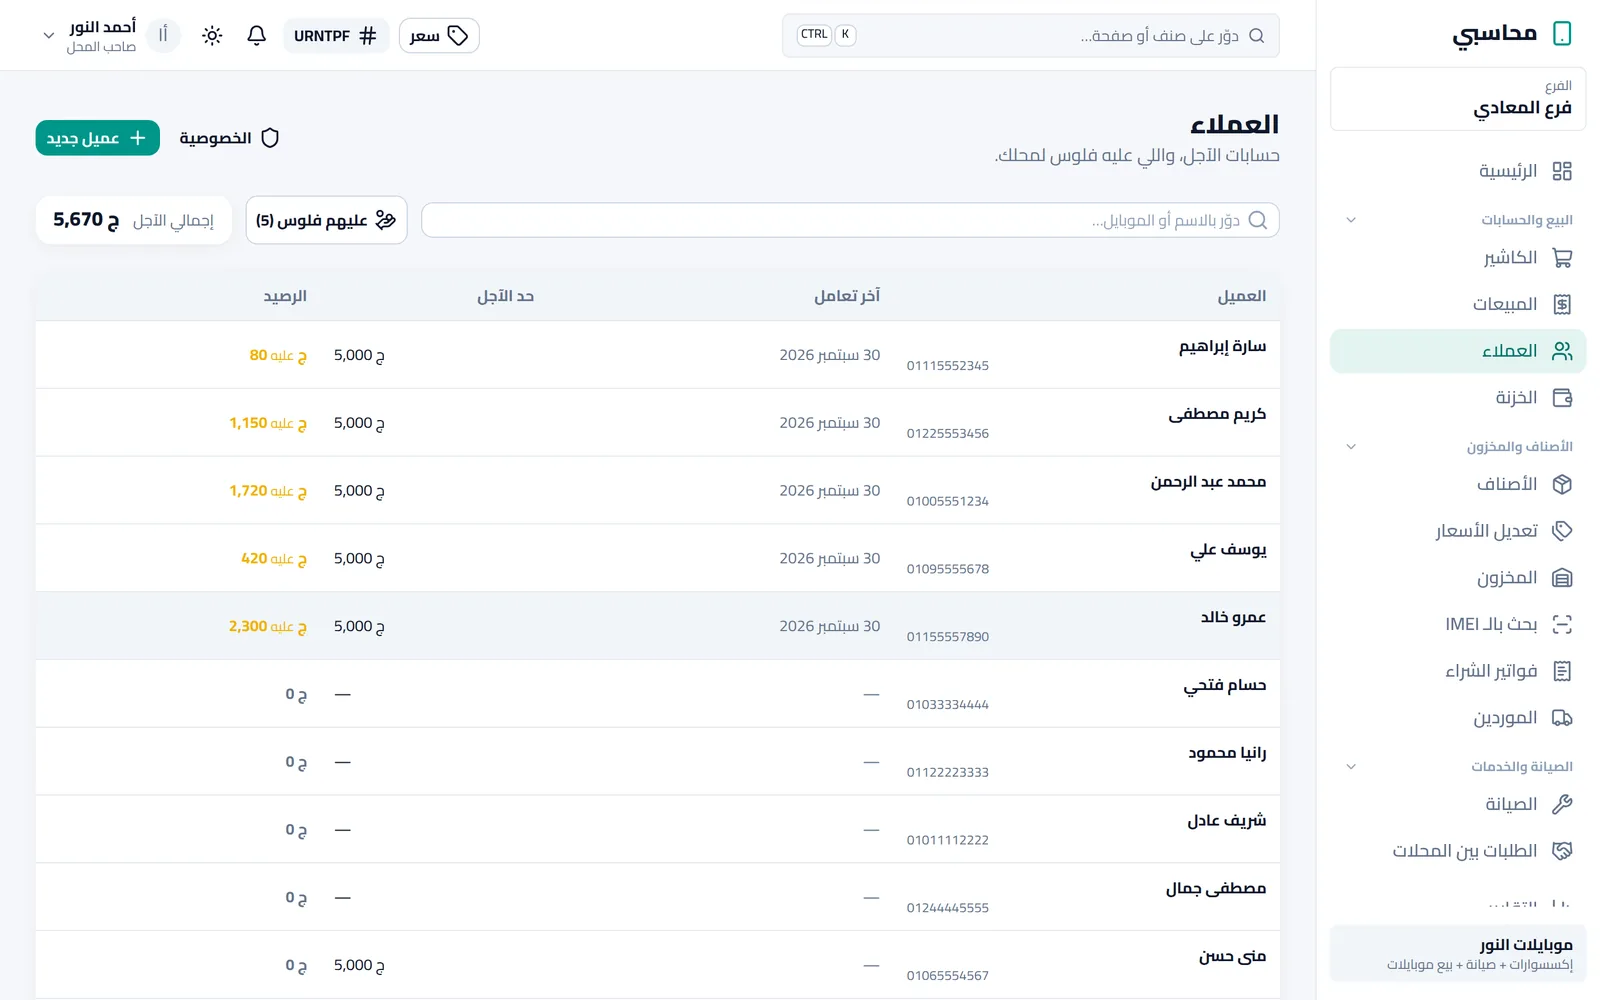Click the notifications bell icon

click(x=256, y=36)
